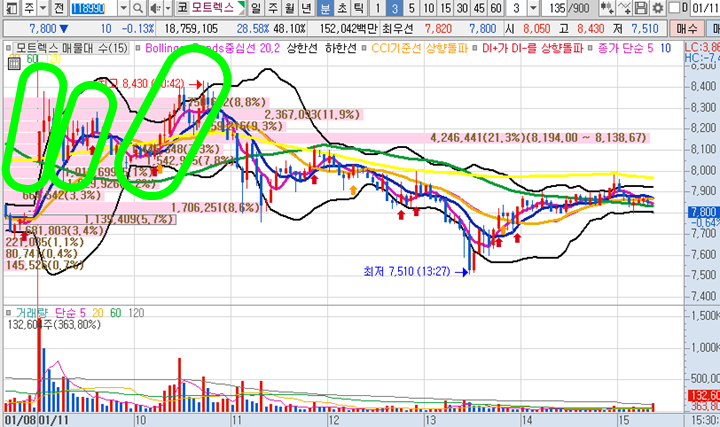Click the small square marker before Bollinger Bands
The height and width of the screenshot is (427, 720).
(138, 48)
